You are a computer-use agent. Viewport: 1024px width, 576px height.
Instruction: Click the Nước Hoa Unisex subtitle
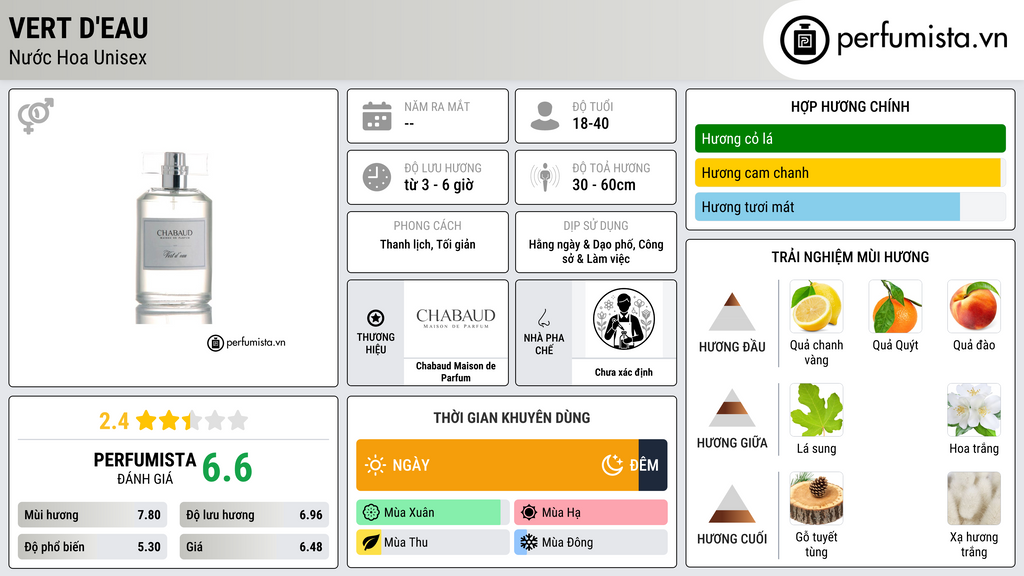(x=78, y=57)
